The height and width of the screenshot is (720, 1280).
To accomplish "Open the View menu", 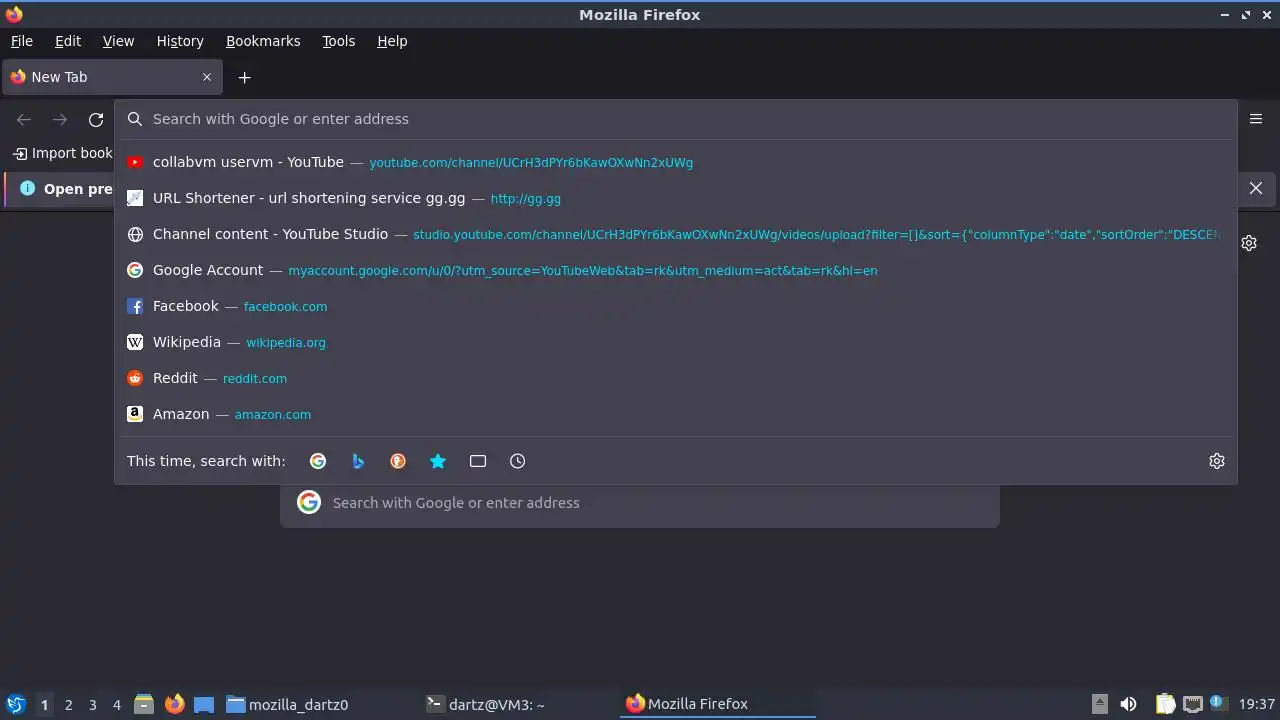I will point(118,41).
